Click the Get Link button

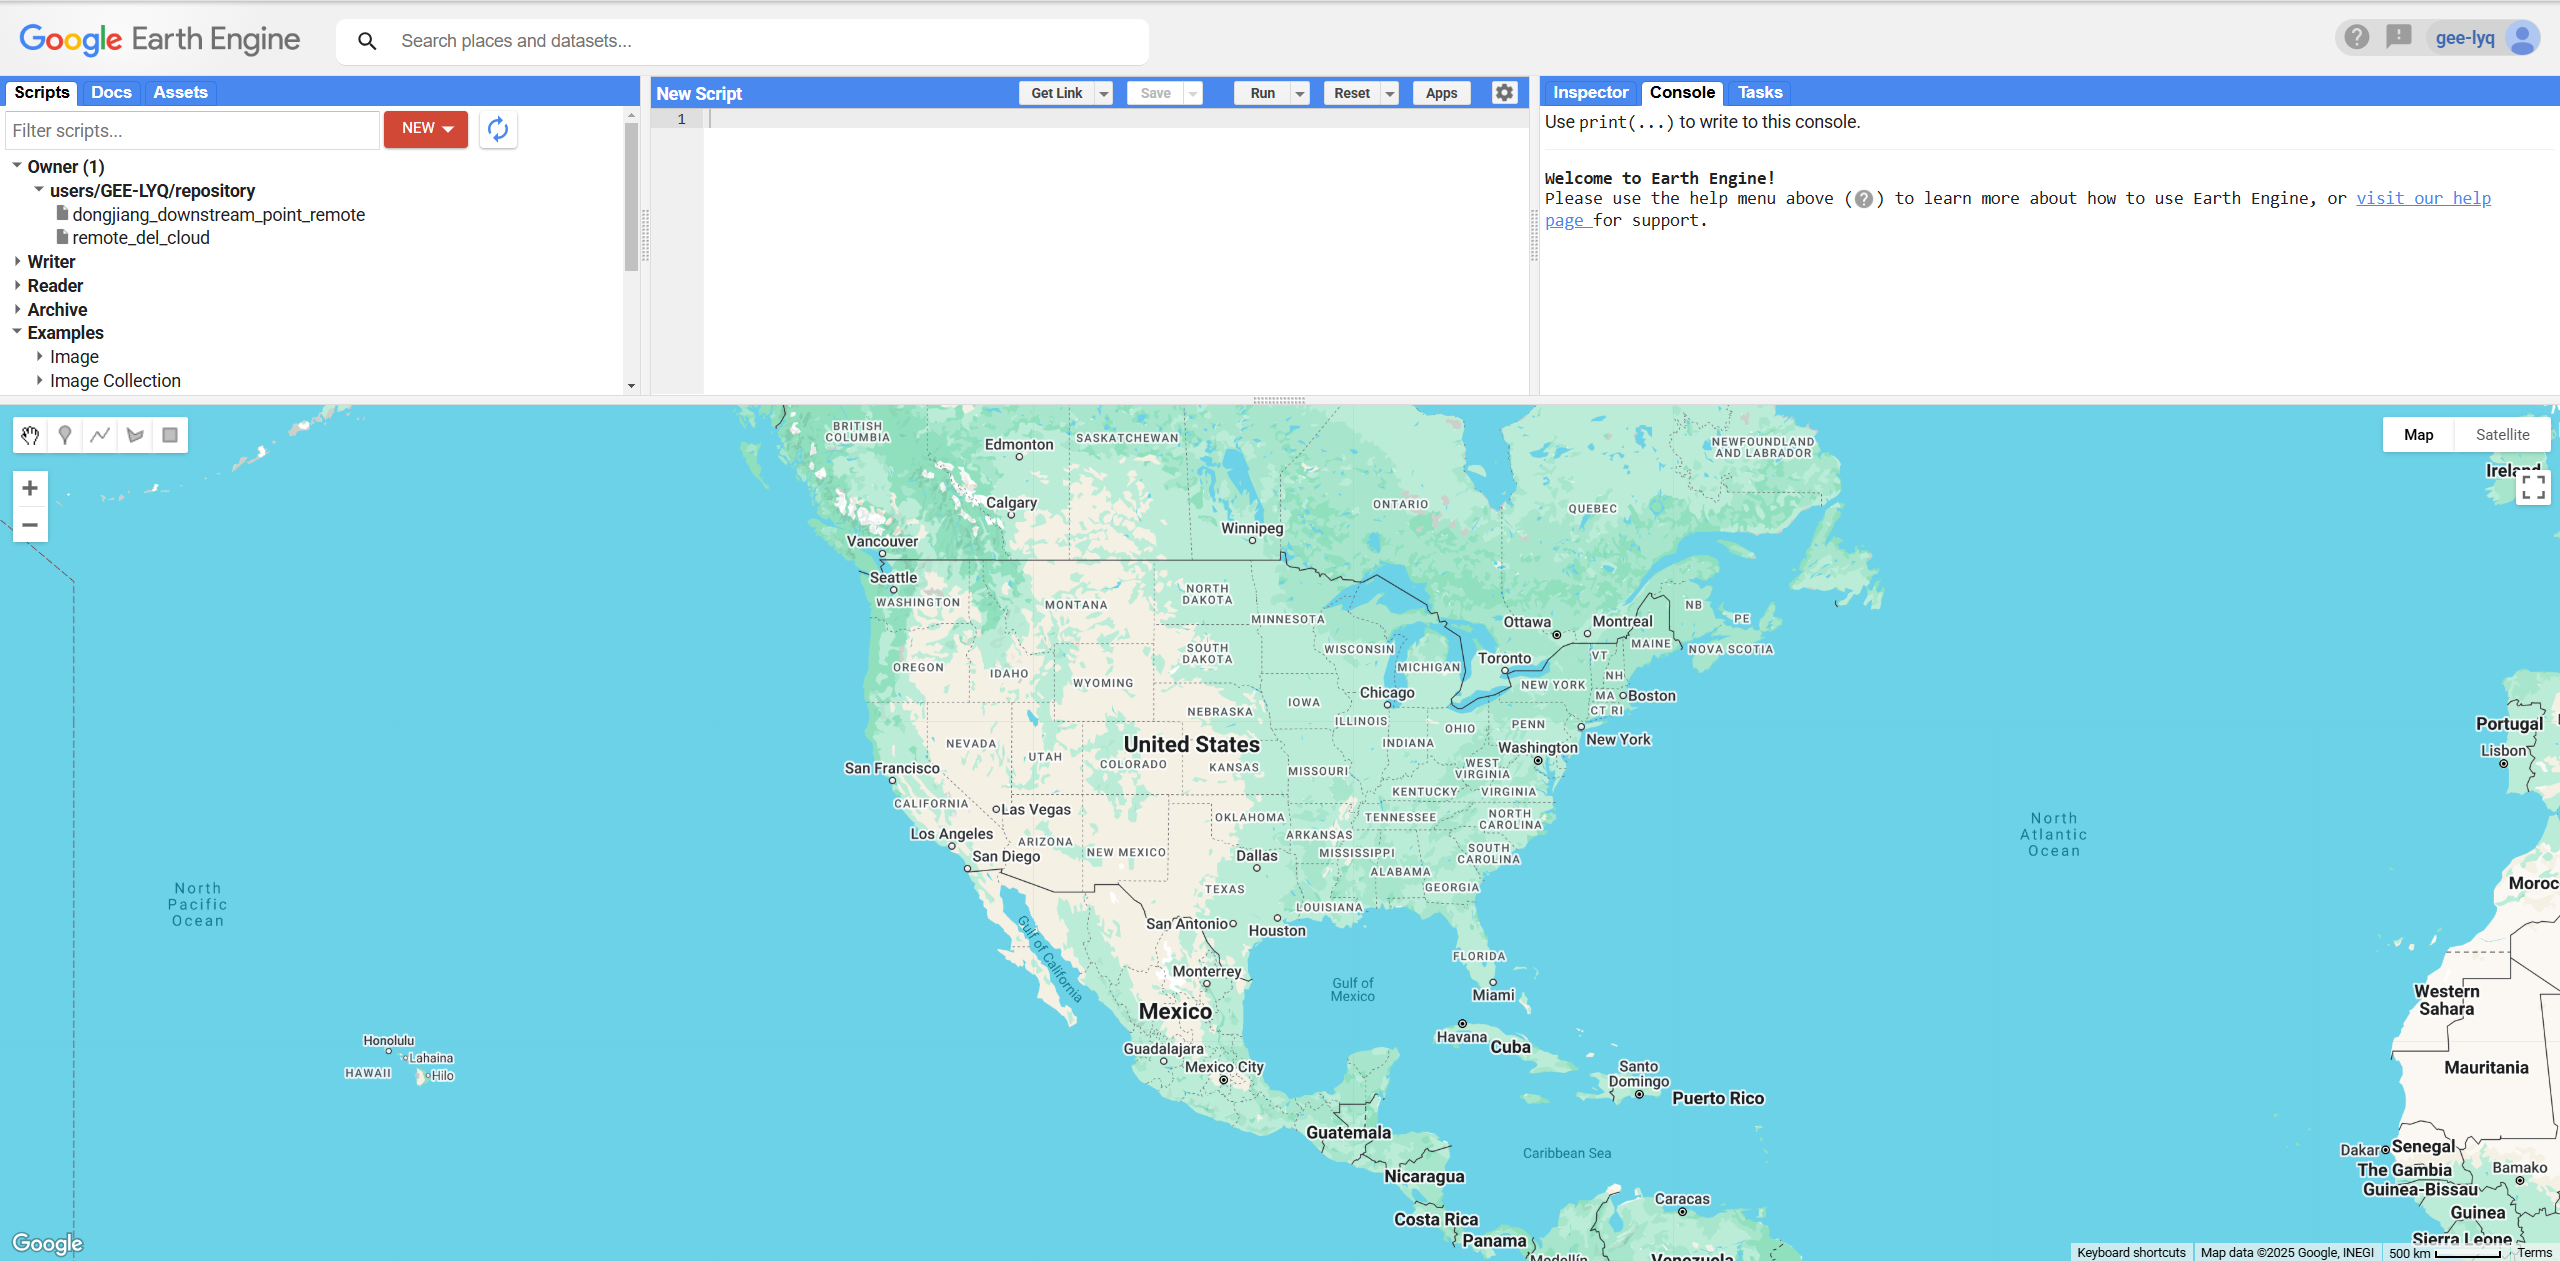(1056, 93)
